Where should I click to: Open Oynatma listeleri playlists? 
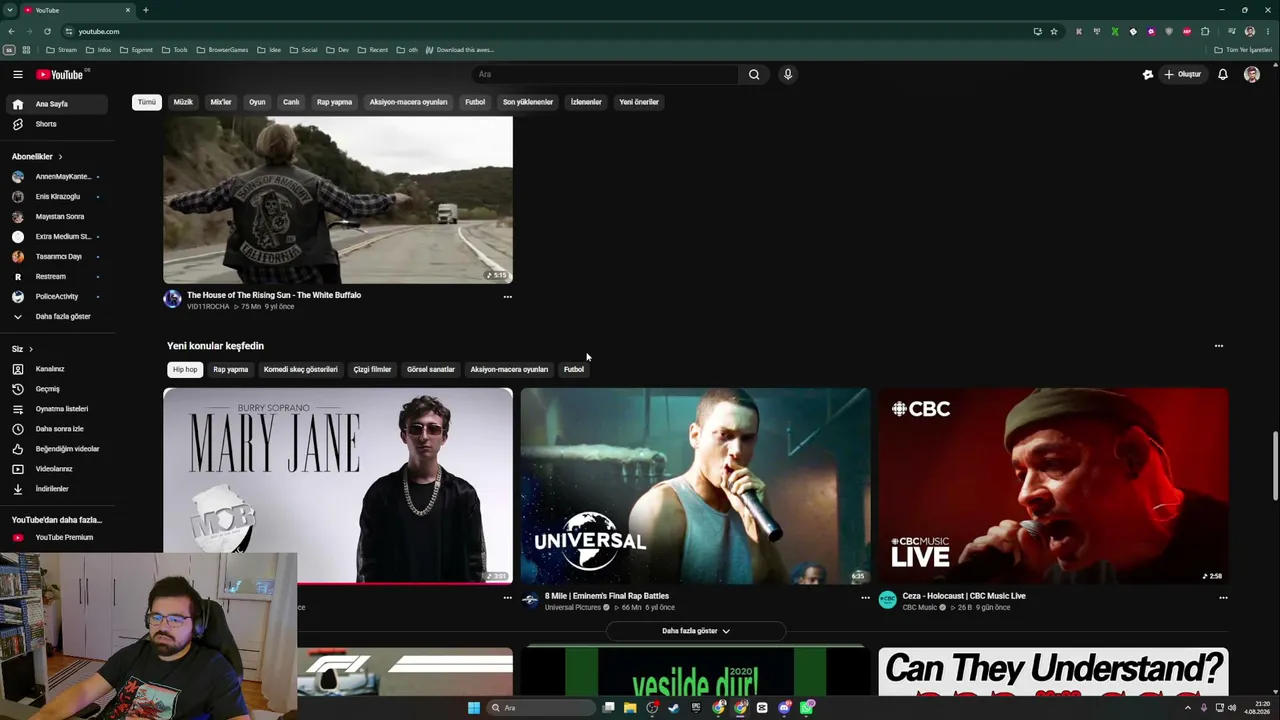click(58, 409)
